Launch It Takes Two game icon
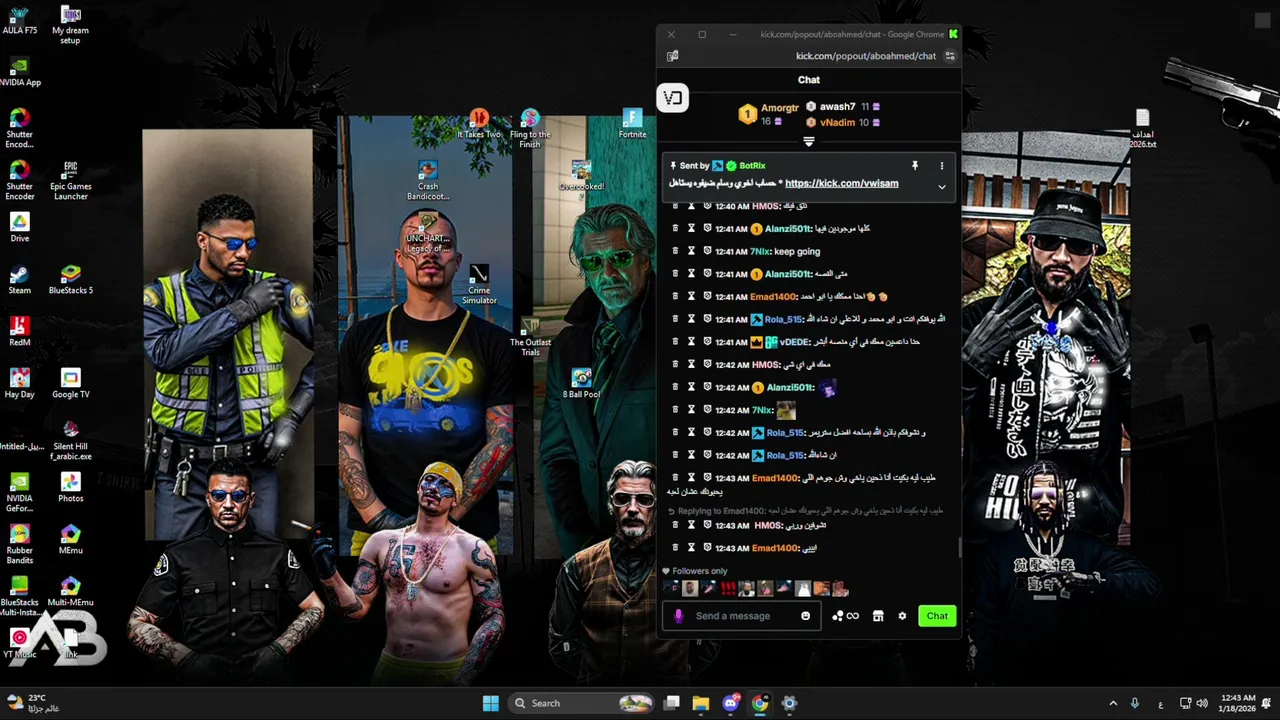This screenshot has height=720, width=1280. 479,124
